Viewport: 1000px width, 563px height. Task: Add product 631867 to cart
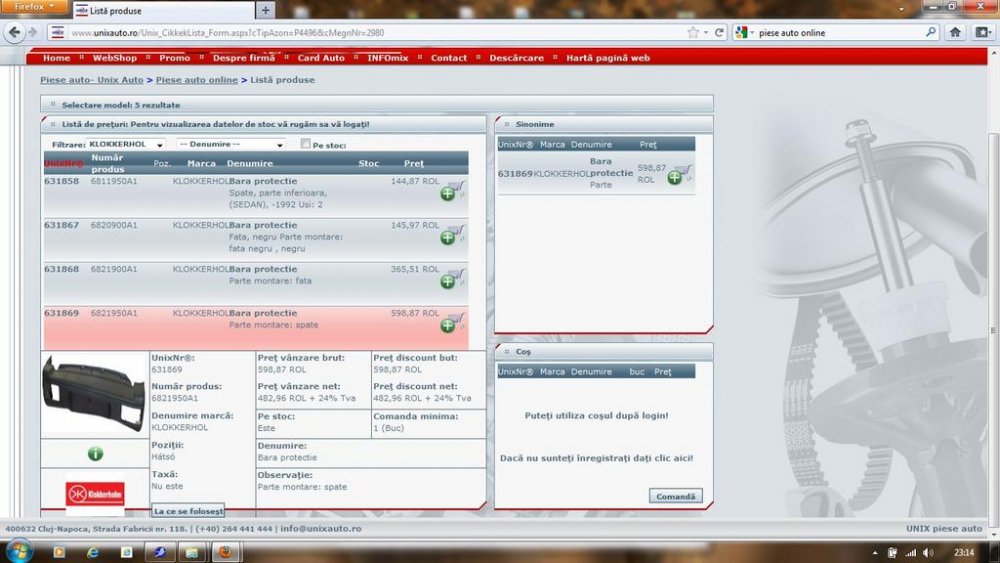click(x=452, y=235)
